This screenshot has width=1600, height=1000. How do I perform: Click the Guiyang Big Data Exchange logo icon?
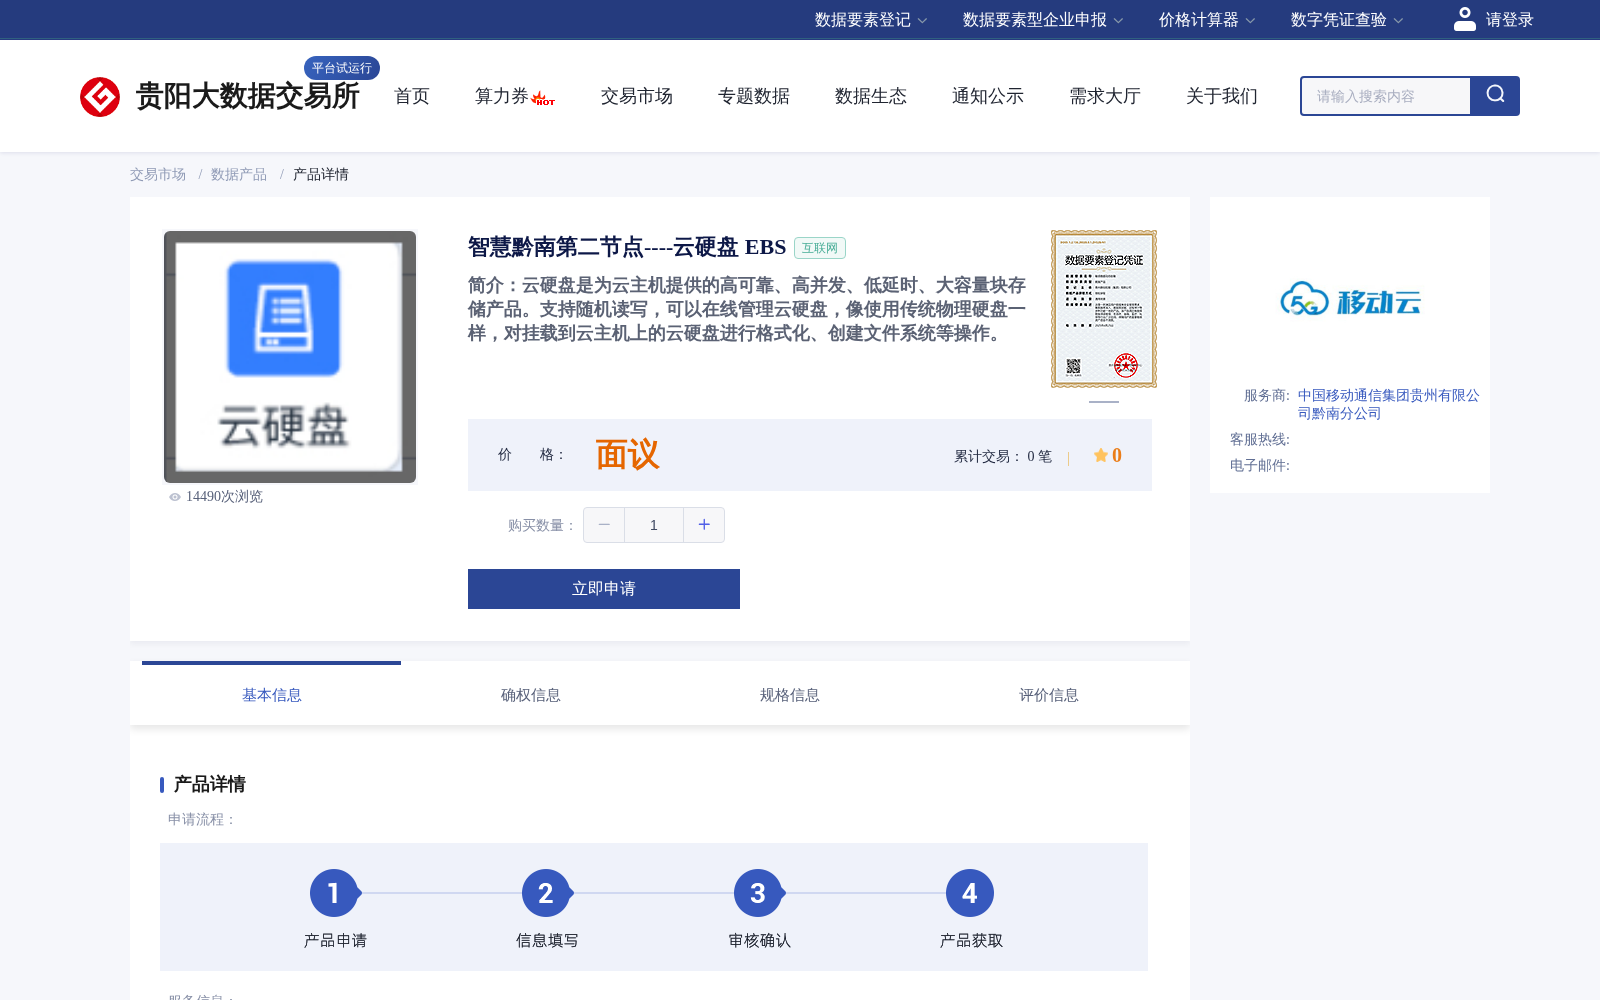tap(100, 97)
